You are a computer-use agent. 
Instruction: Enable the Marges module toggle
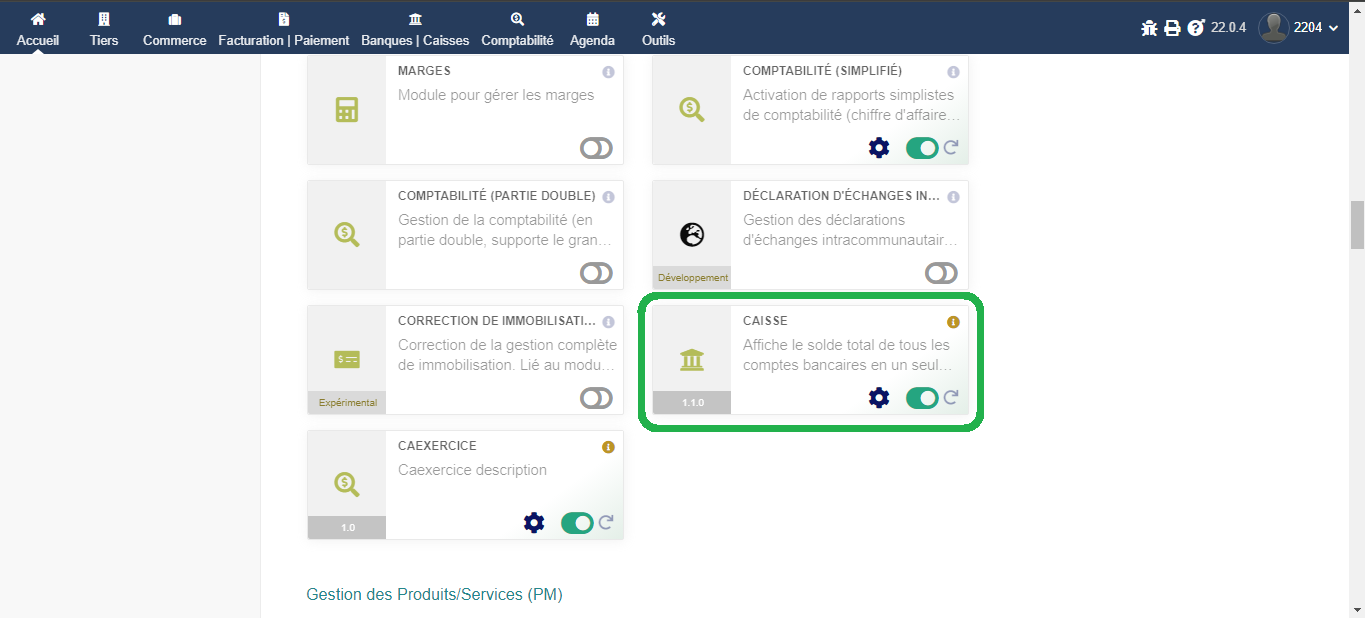click(596, 148)
